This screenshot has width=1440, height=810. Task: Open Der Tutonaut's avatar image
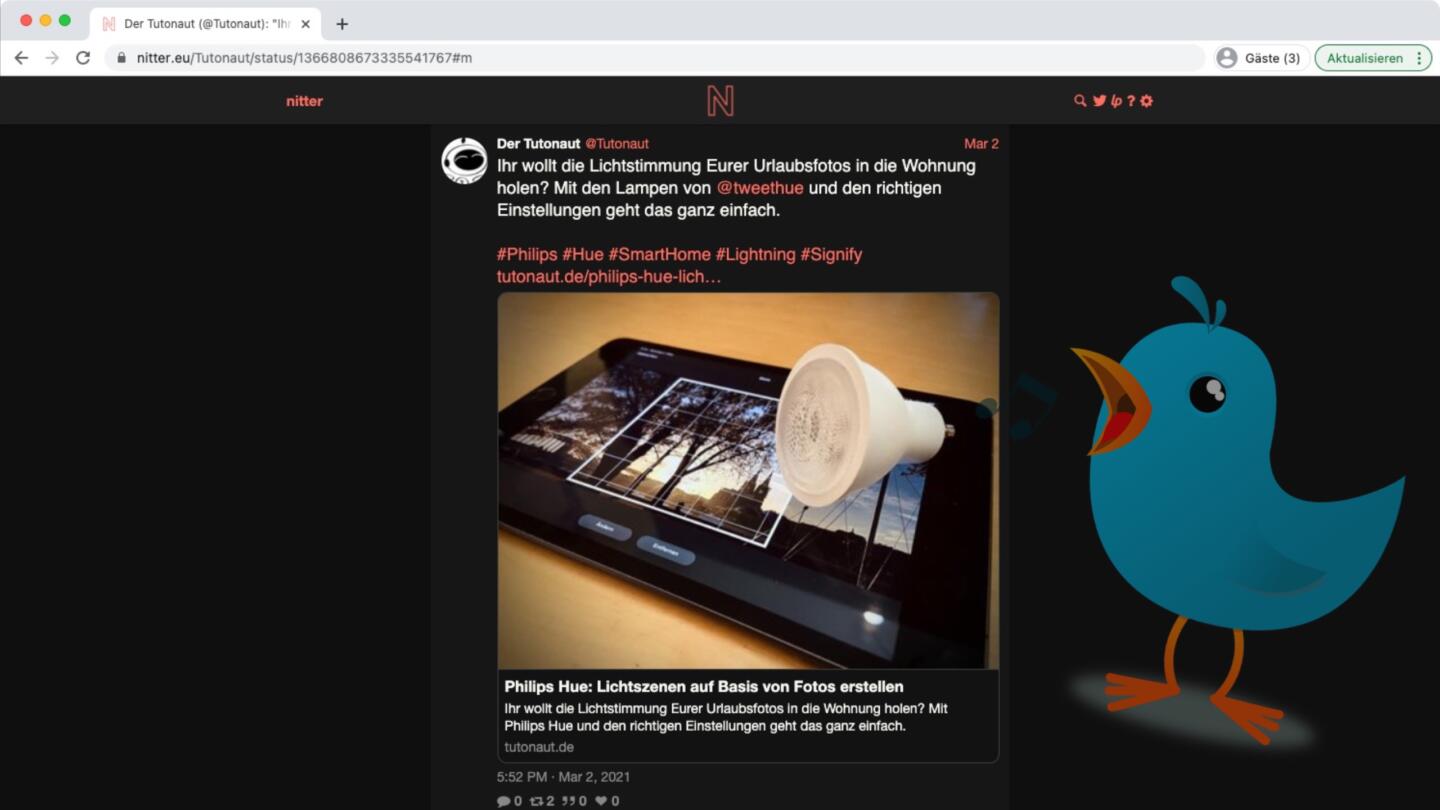click(465, 160)
